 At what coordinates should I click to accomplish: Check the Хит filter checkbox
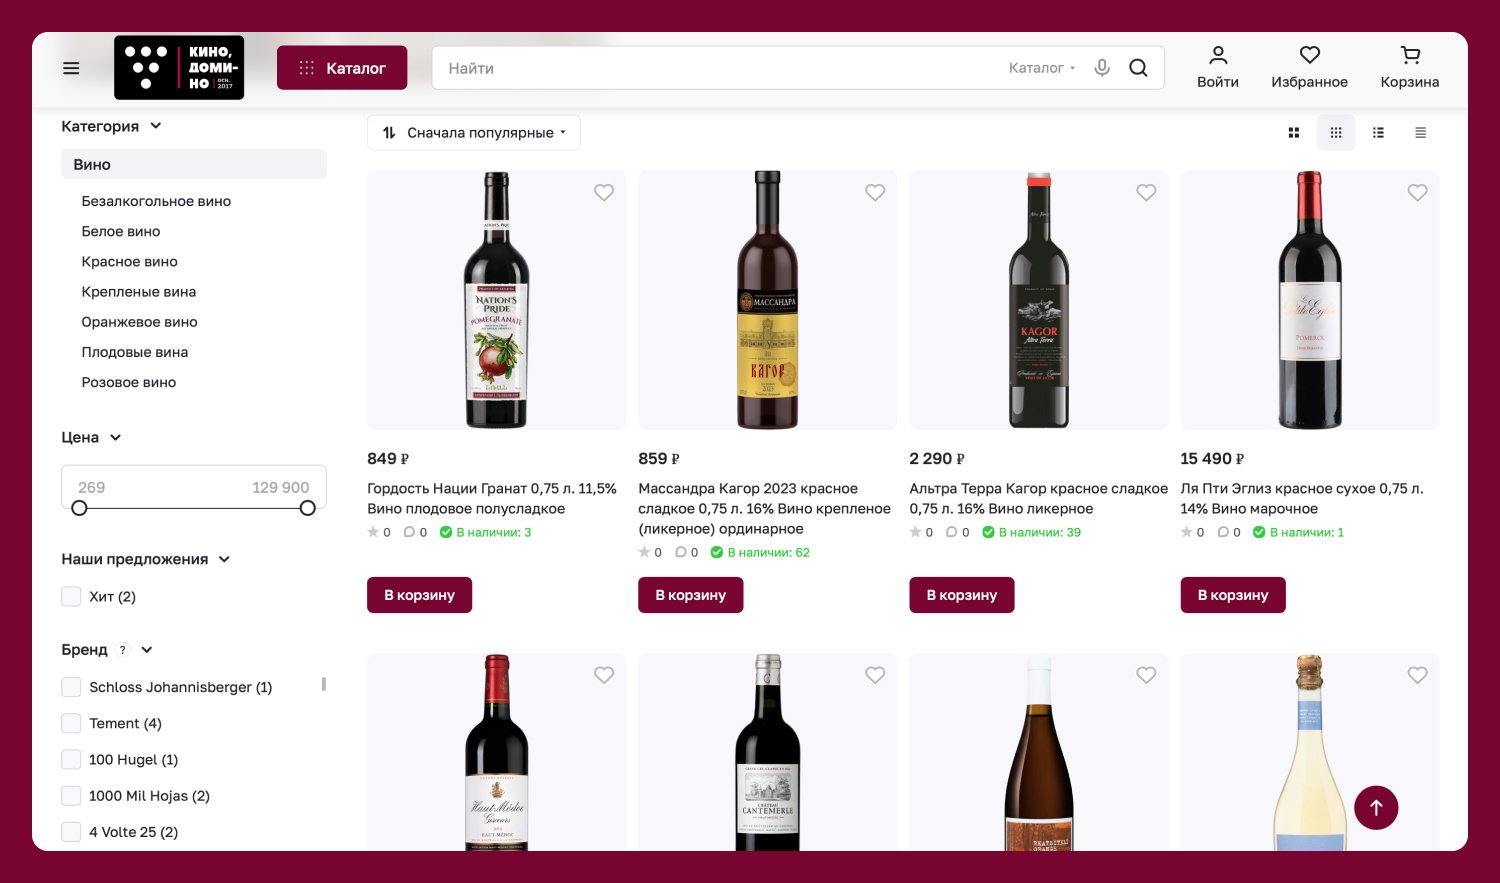click(x=71, y=597)
